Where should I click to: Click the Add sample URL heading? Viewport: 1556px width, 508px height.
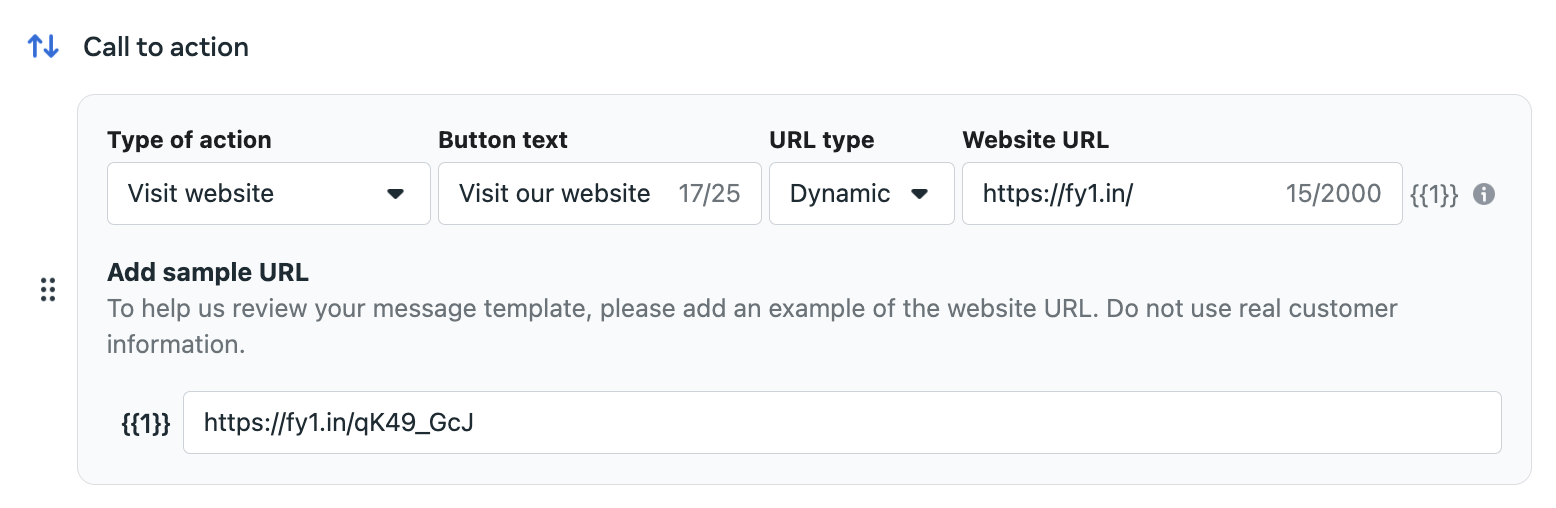[208, 272]
